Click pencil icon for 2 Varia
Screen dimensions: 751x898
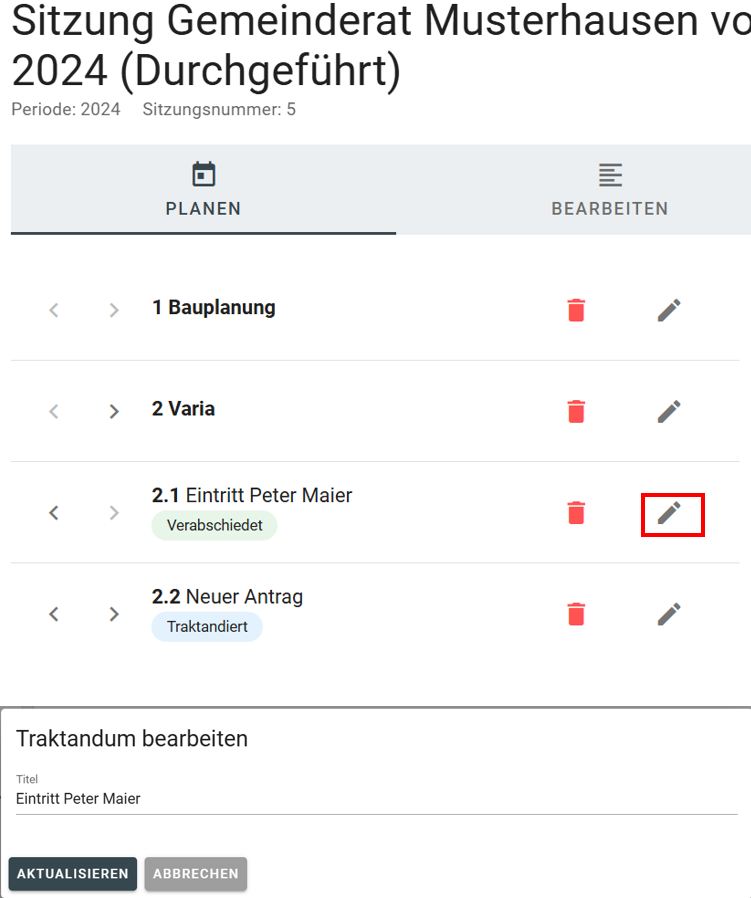point(669,411)
